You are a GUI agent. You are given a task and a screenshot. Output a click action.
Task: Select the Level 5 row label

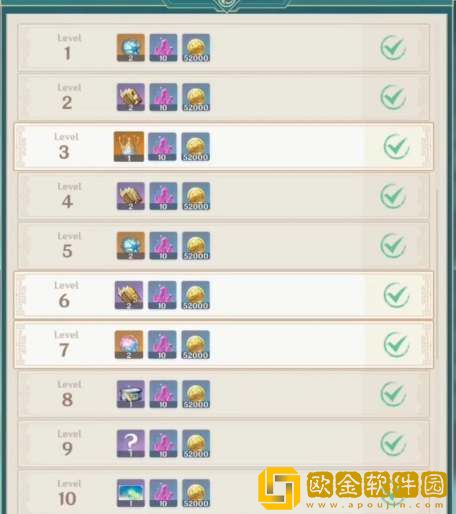tap(69, 246)
